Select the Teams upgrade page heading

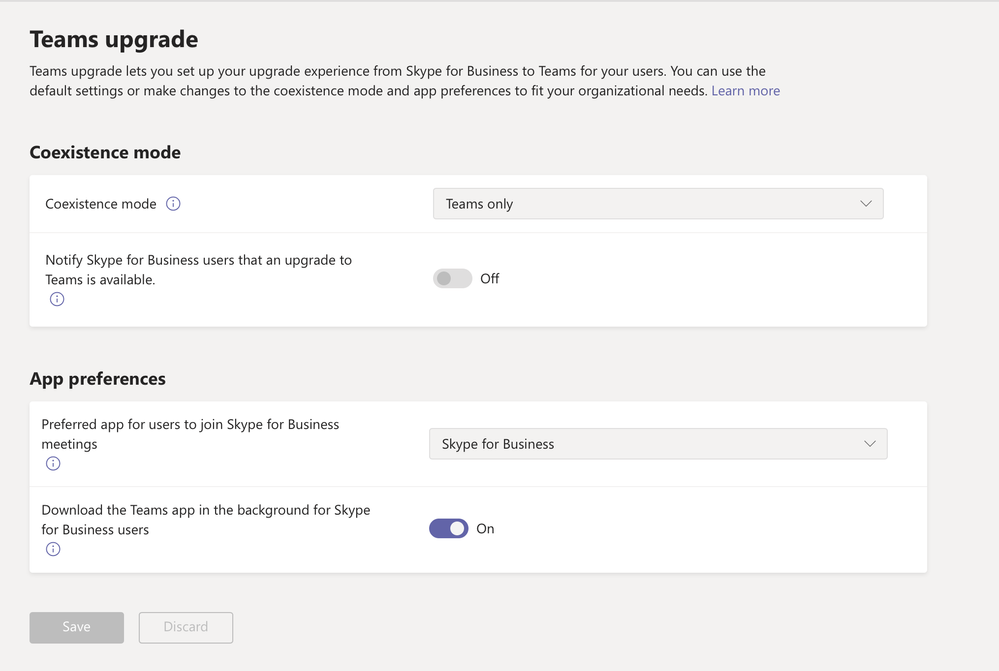[x=114, y=40]
